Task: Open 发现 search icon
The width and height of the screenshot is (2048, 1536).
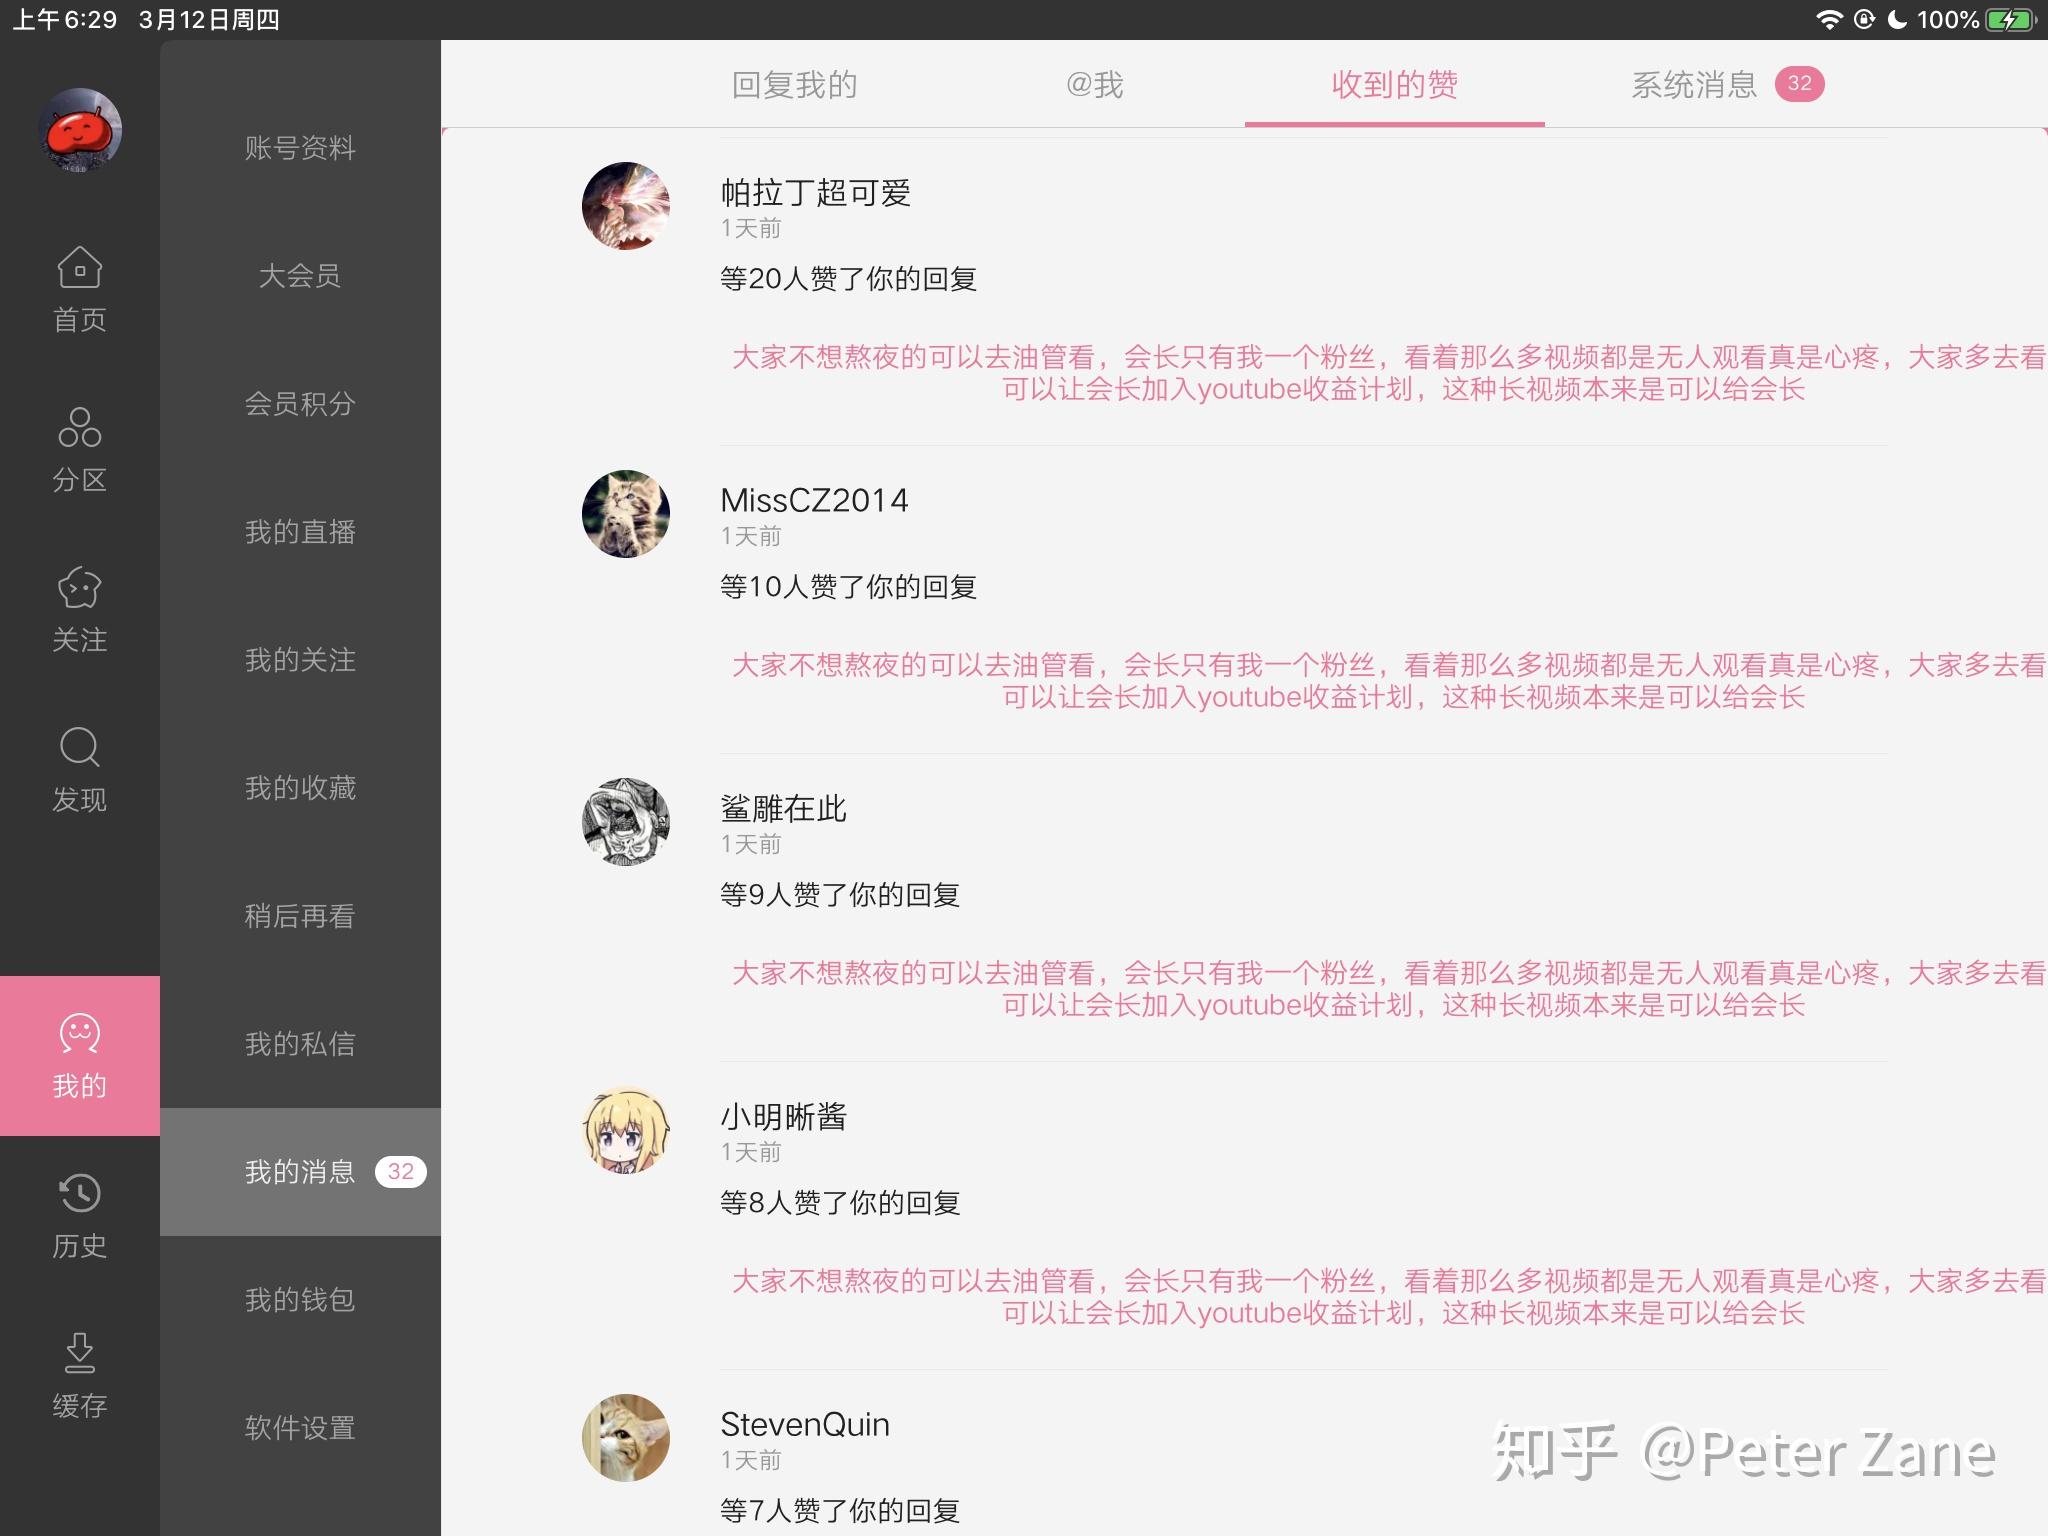Action: 80,748
